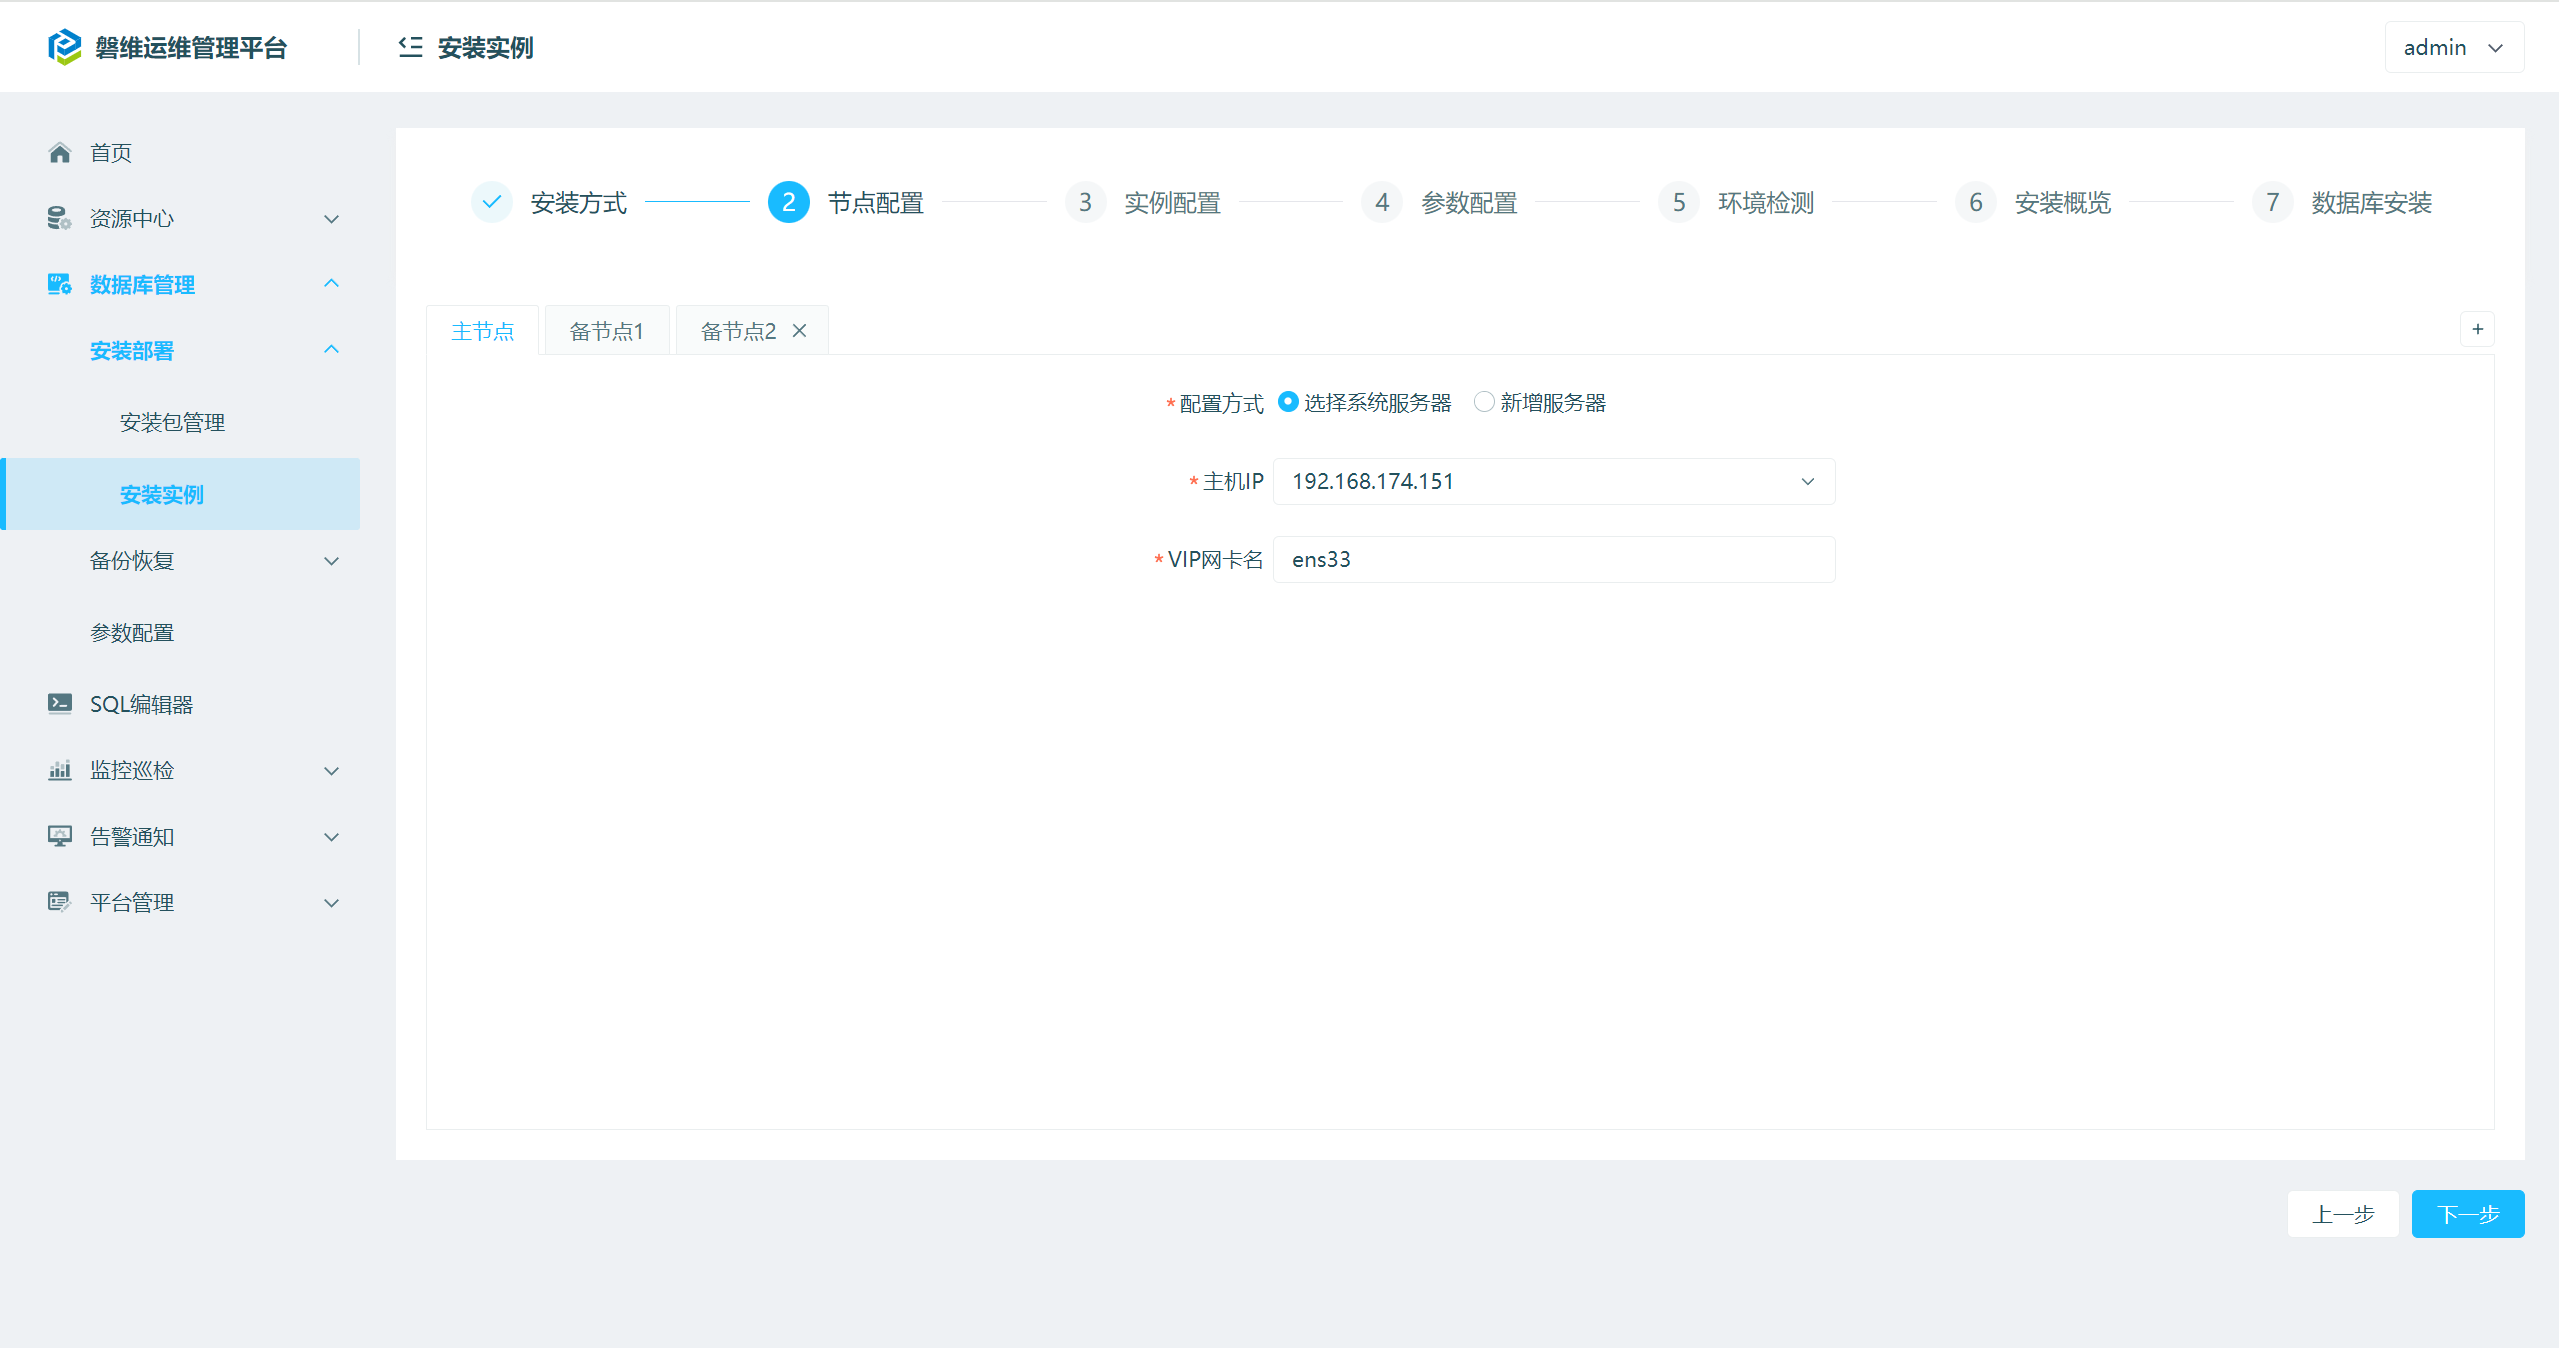Collapse the sidebar with the menu fold icon

(x=410, y=47)
